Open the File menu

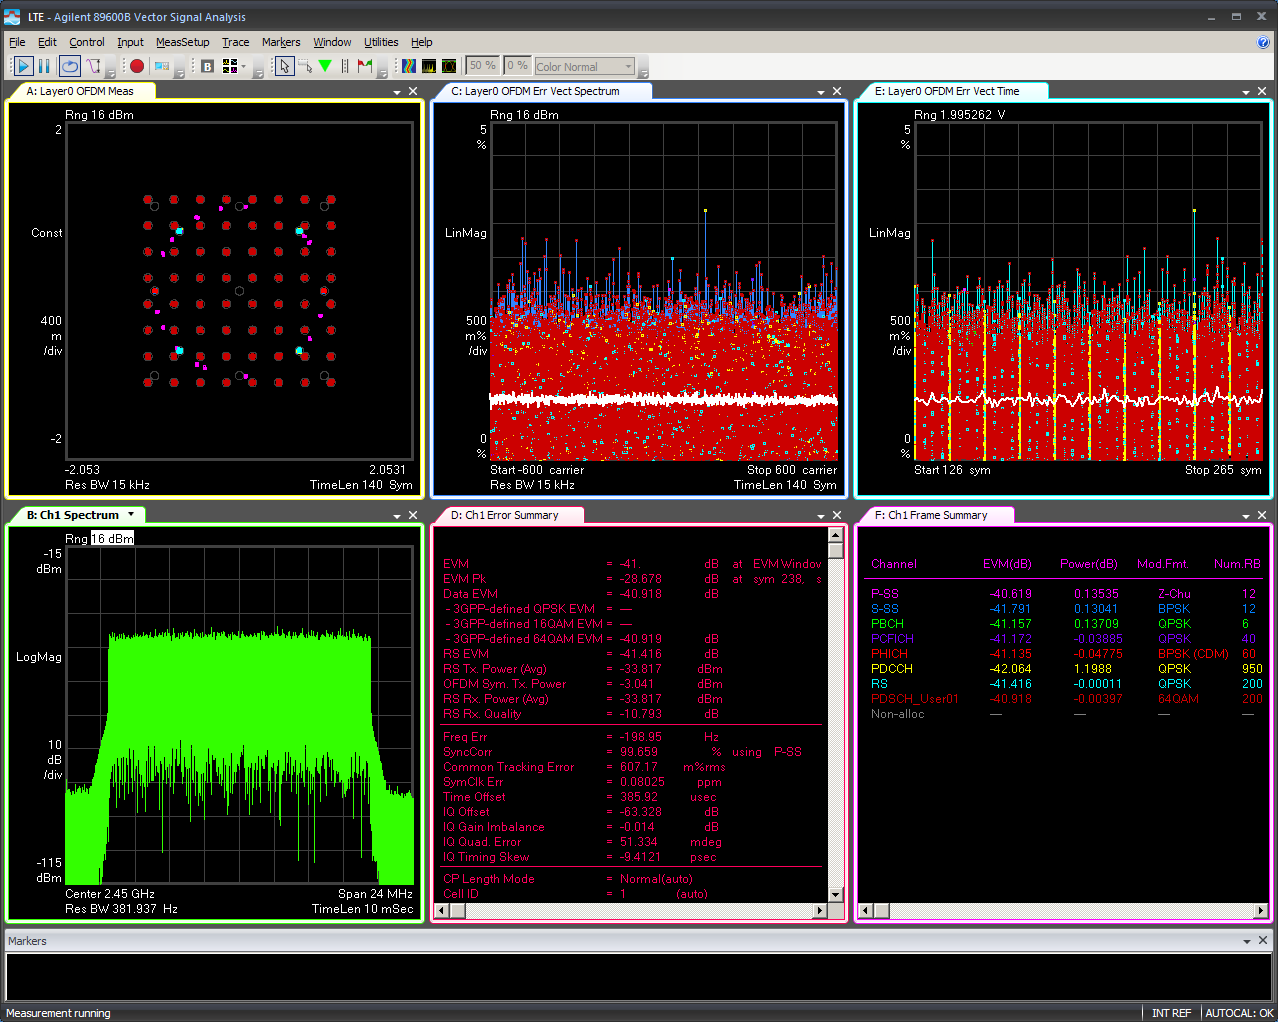tap(17, 42)
